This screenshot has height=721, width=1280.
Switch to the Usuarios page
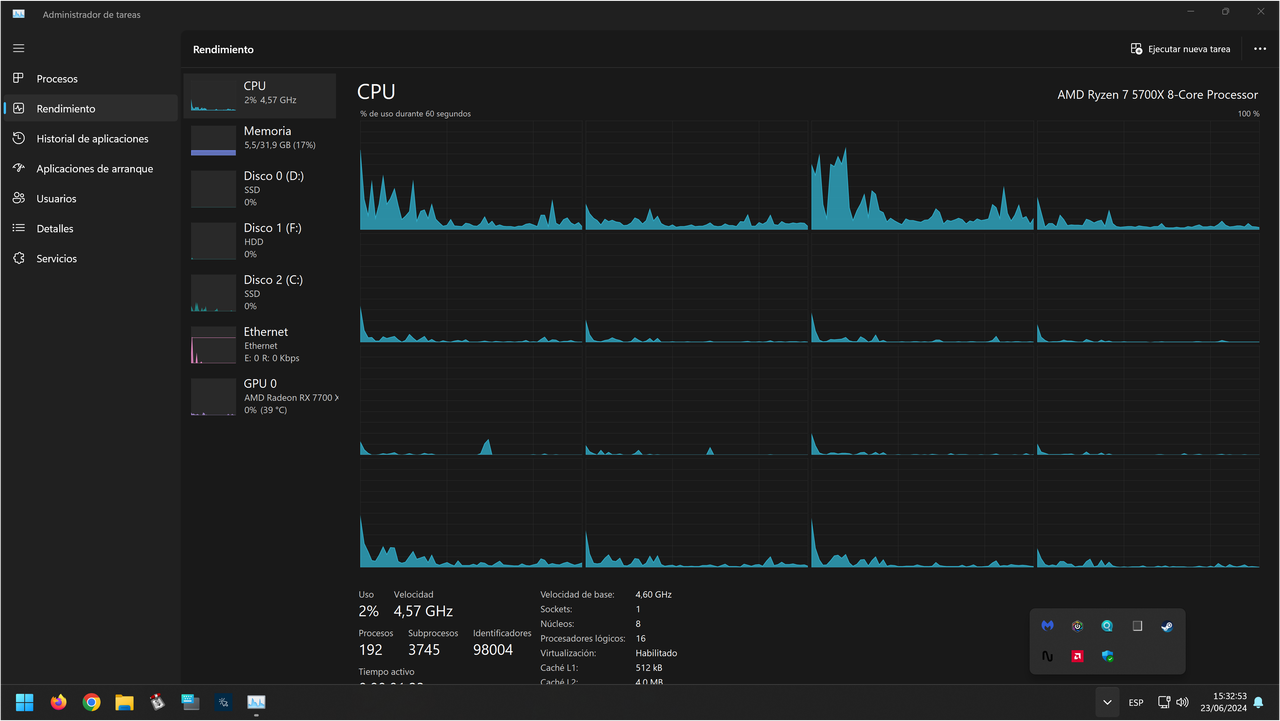point(90,198)
